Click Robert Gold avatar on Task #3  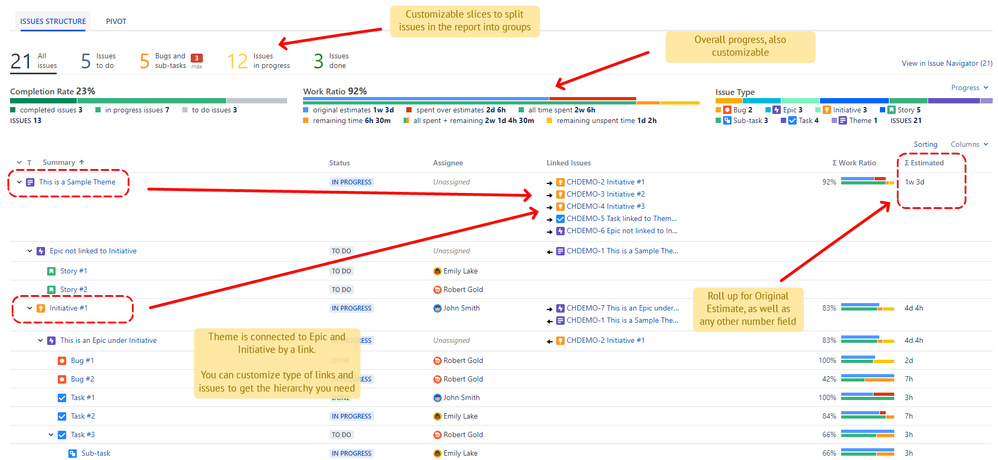437,435
